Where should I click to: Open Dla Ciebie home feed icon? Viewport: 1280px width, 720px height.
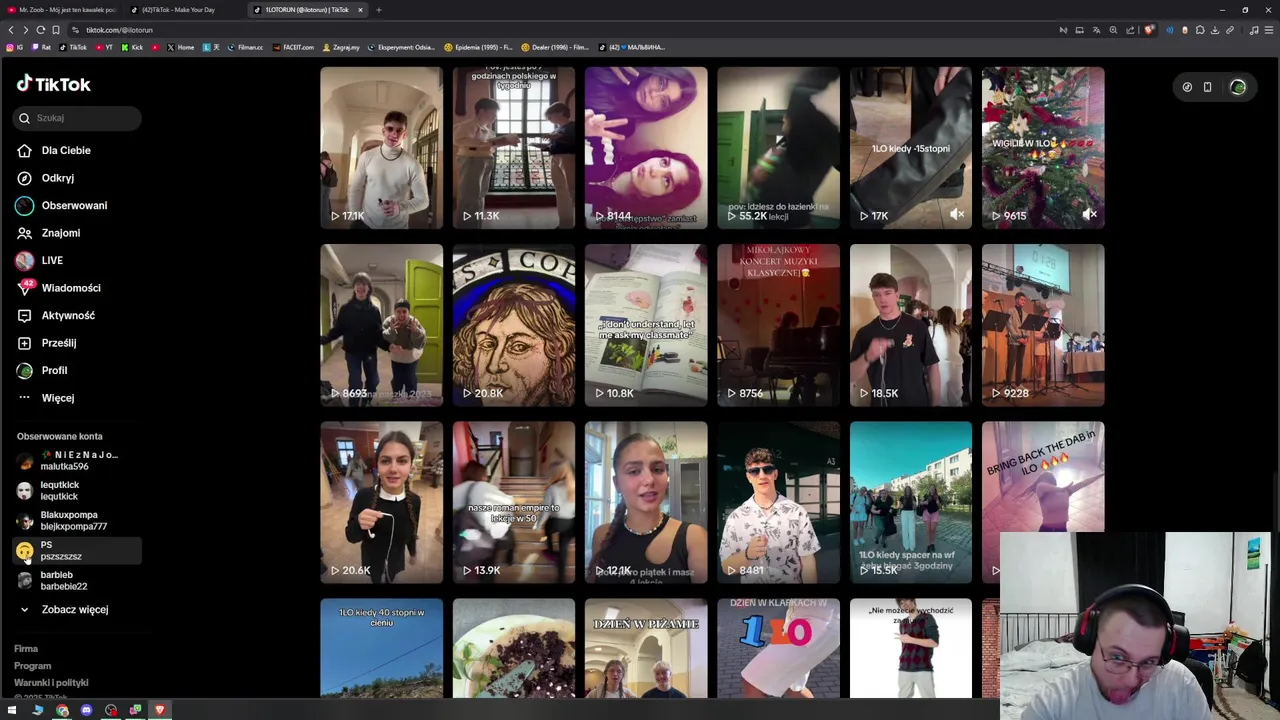coord(24,150)
